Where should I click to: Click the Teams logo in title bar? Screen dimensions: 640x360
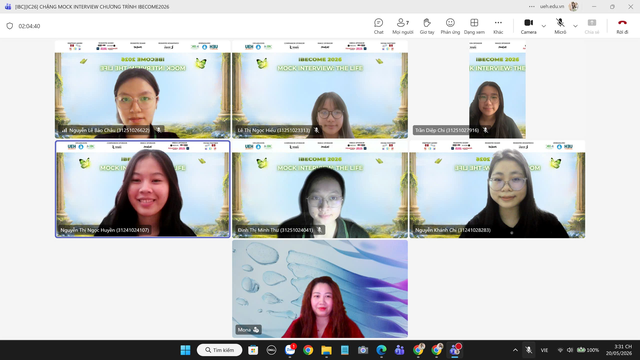point(8,7)
